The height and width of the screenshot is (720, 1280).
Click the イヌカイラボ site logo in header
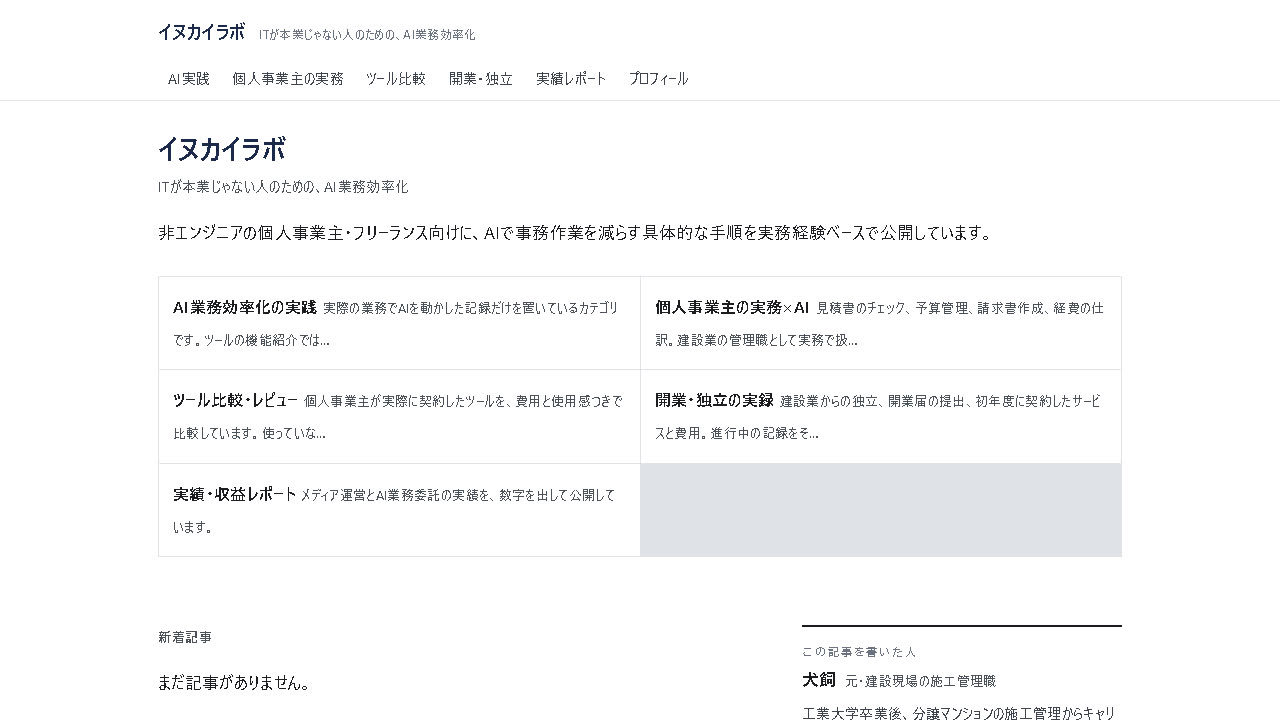(201, 32)
